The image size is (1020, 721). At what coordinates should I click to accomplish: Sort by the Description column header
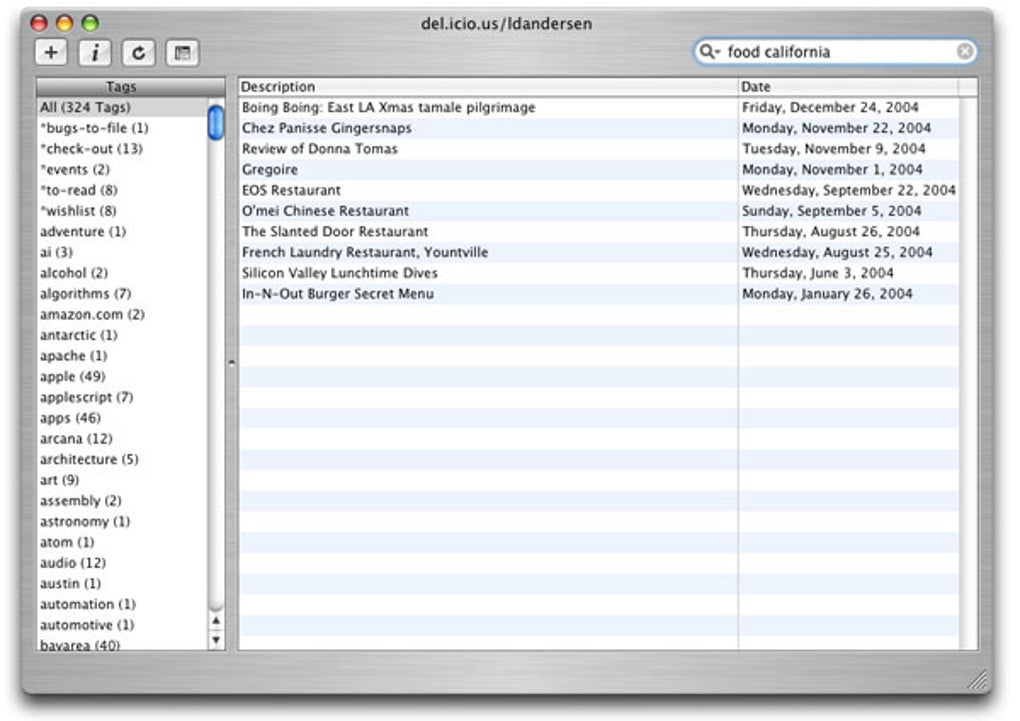point(488,87)
